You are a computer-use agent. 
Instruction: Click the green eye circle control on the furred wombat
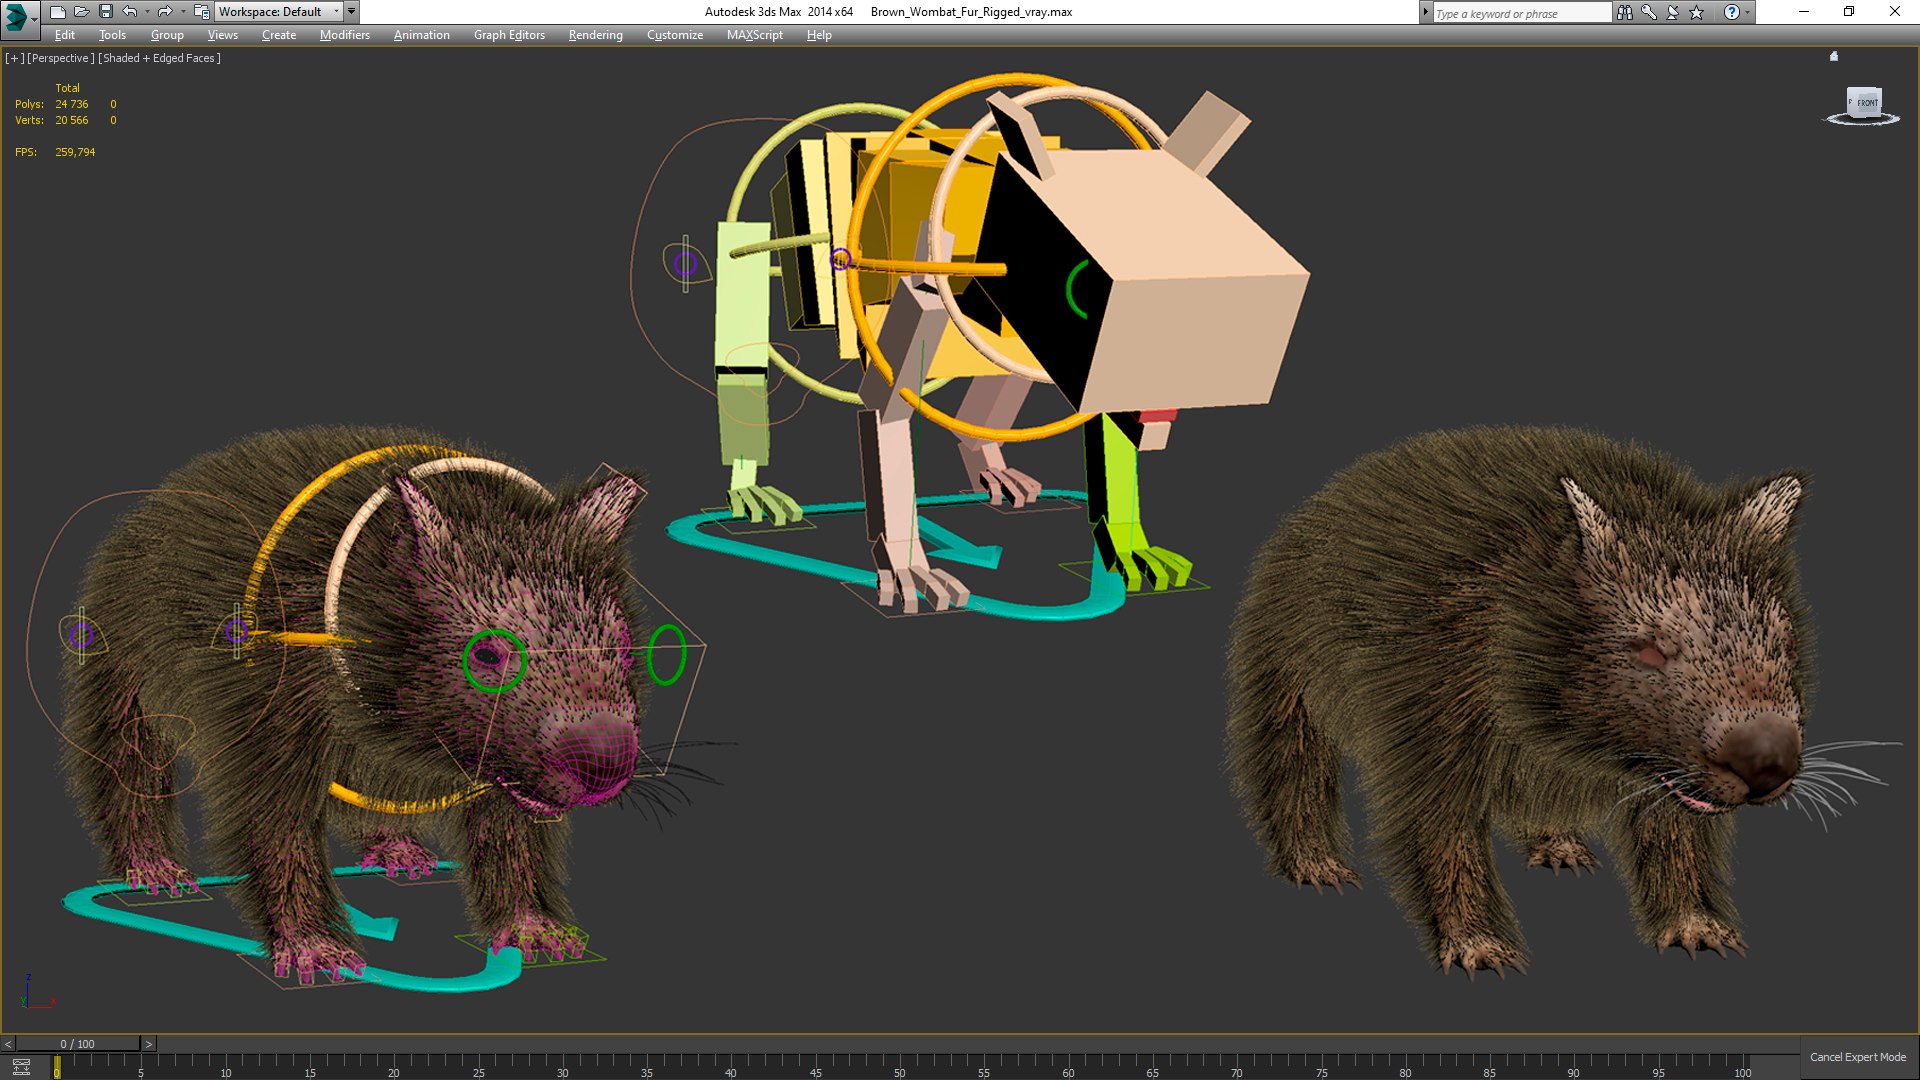[494, 660]
